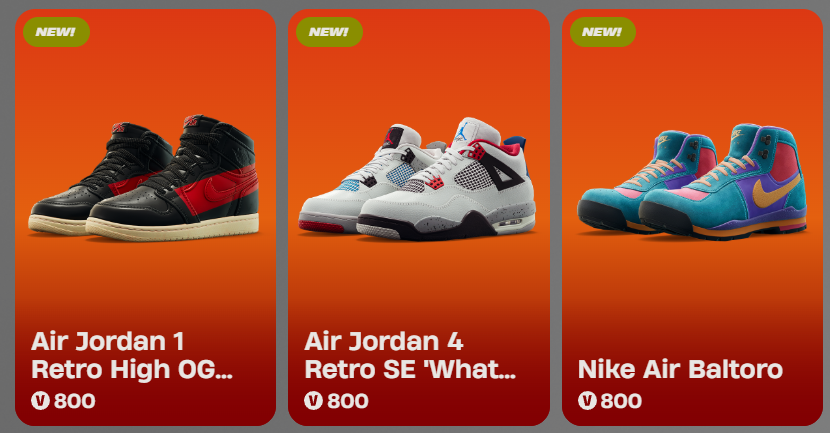The image size is (830, 433).
Task: Click the dark red area below the Baltoro boots
Action: pos(692,296)
